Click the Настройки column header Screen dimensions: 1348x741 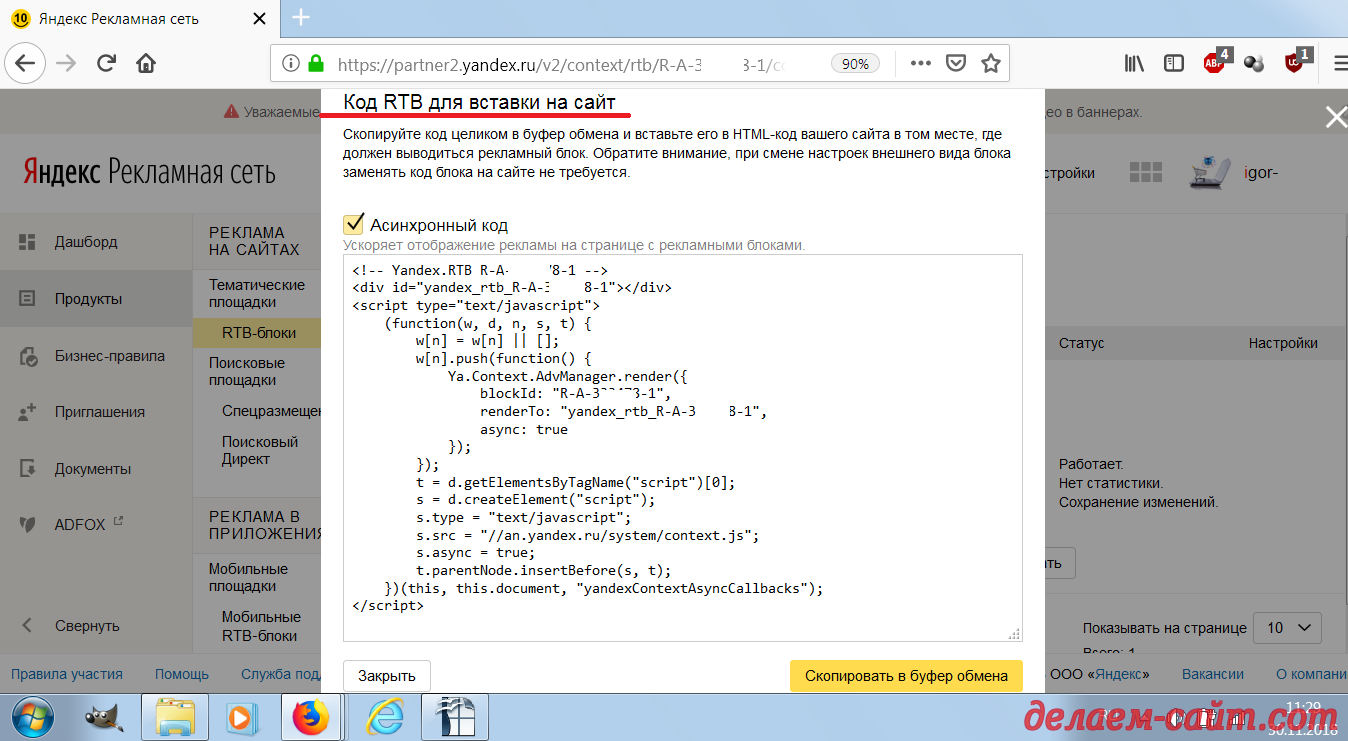click(x=1283, y=343)
